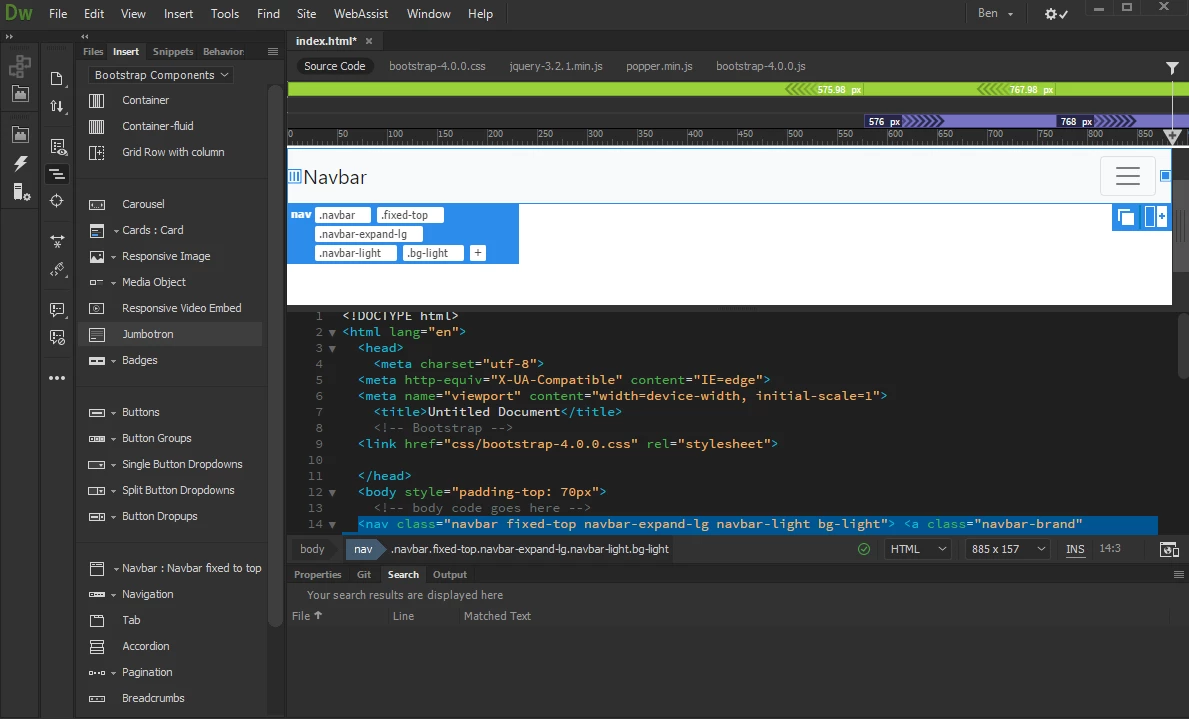1189x719 pixels.
Task: Click the duplicate element icon
Action: 1126,217
